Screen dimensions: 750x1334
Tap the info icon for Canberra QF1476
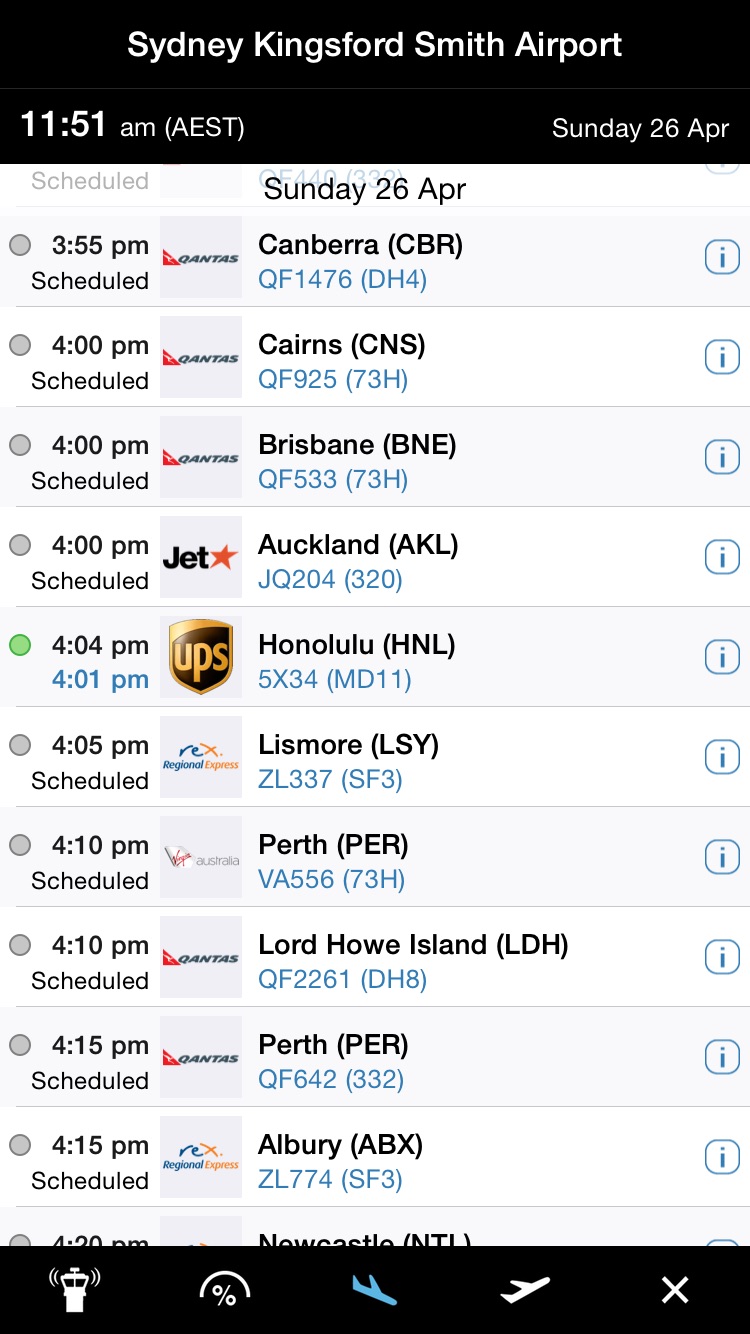pos(722,257)
